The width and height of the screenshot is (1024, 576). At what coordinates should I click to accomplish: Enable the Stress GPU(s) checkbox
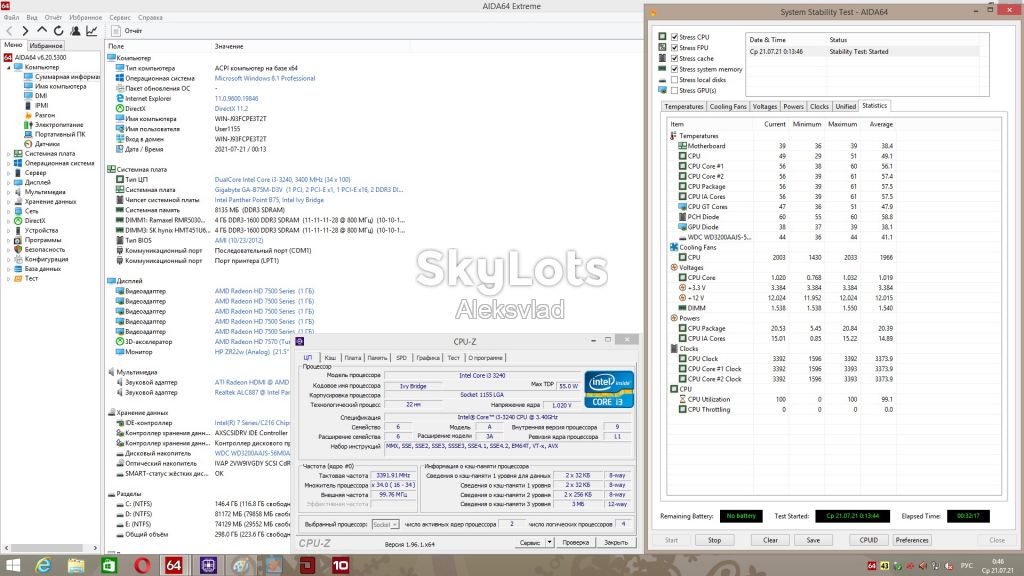click(x=675, y=91)
